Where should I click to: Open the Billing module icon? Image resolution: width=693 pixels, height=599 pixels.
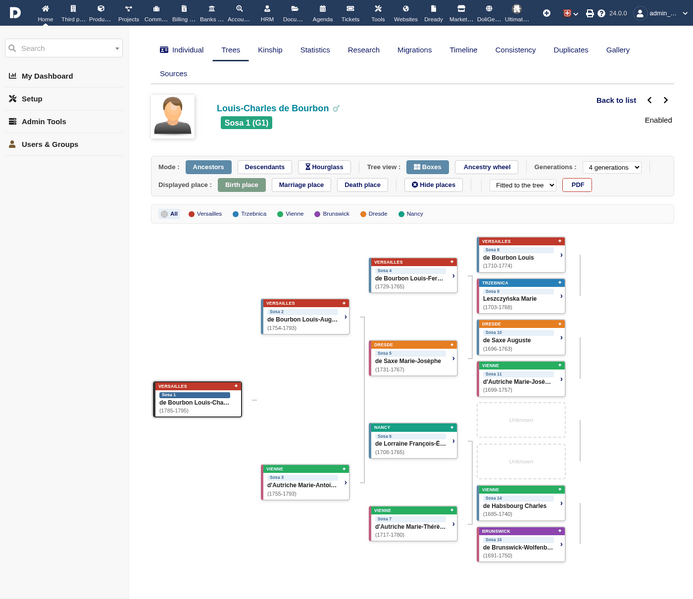click(184, 8)
